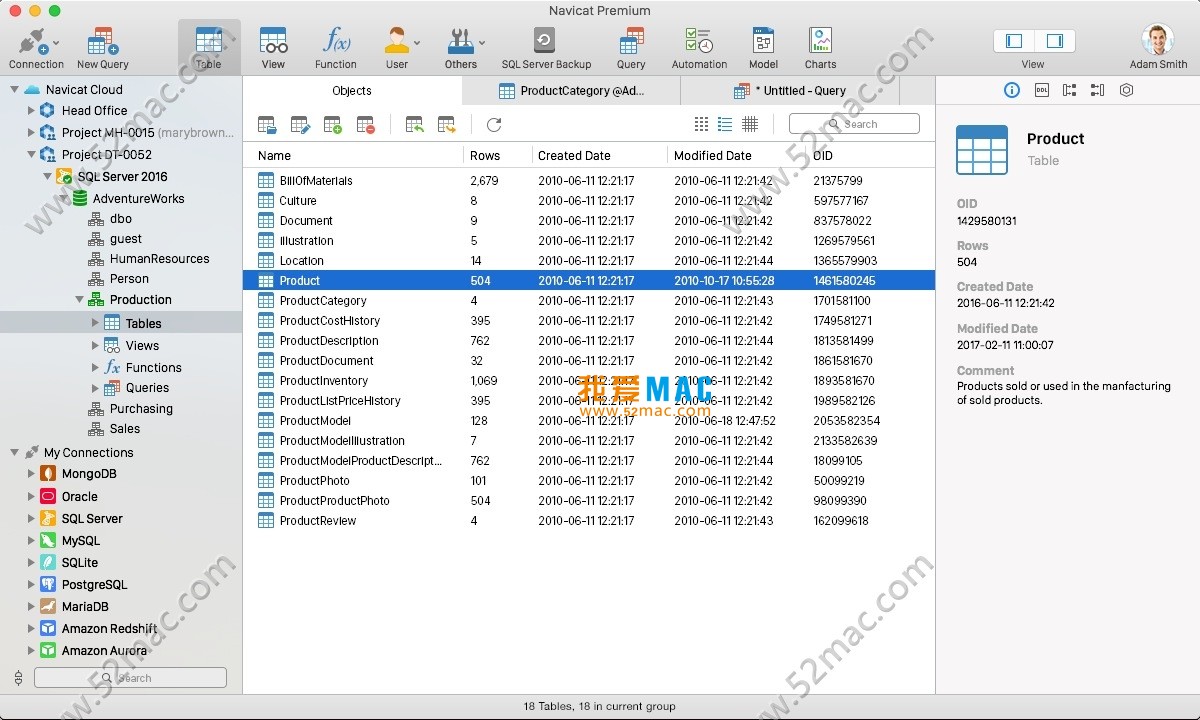1200x720 pixels.
Task: Open the Query toolbar button
Action: pos(631,48)
